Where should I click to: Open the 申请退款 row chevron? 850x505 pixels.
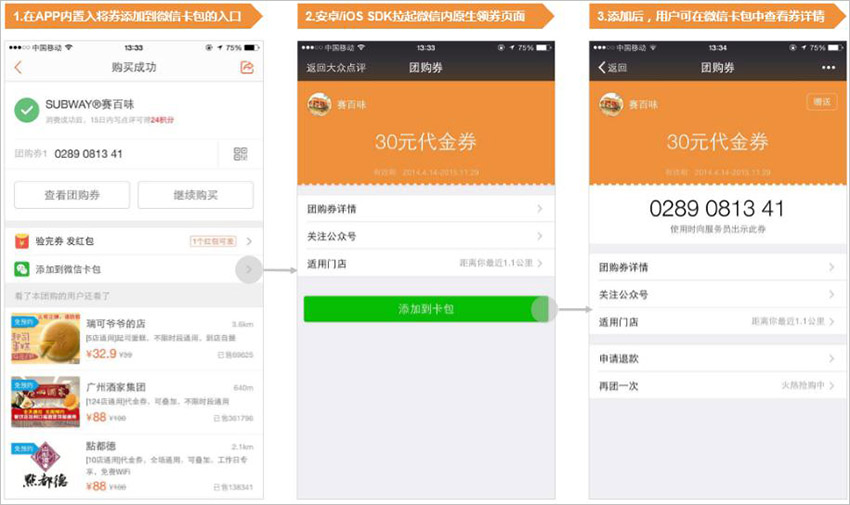(x=832, y=358)
